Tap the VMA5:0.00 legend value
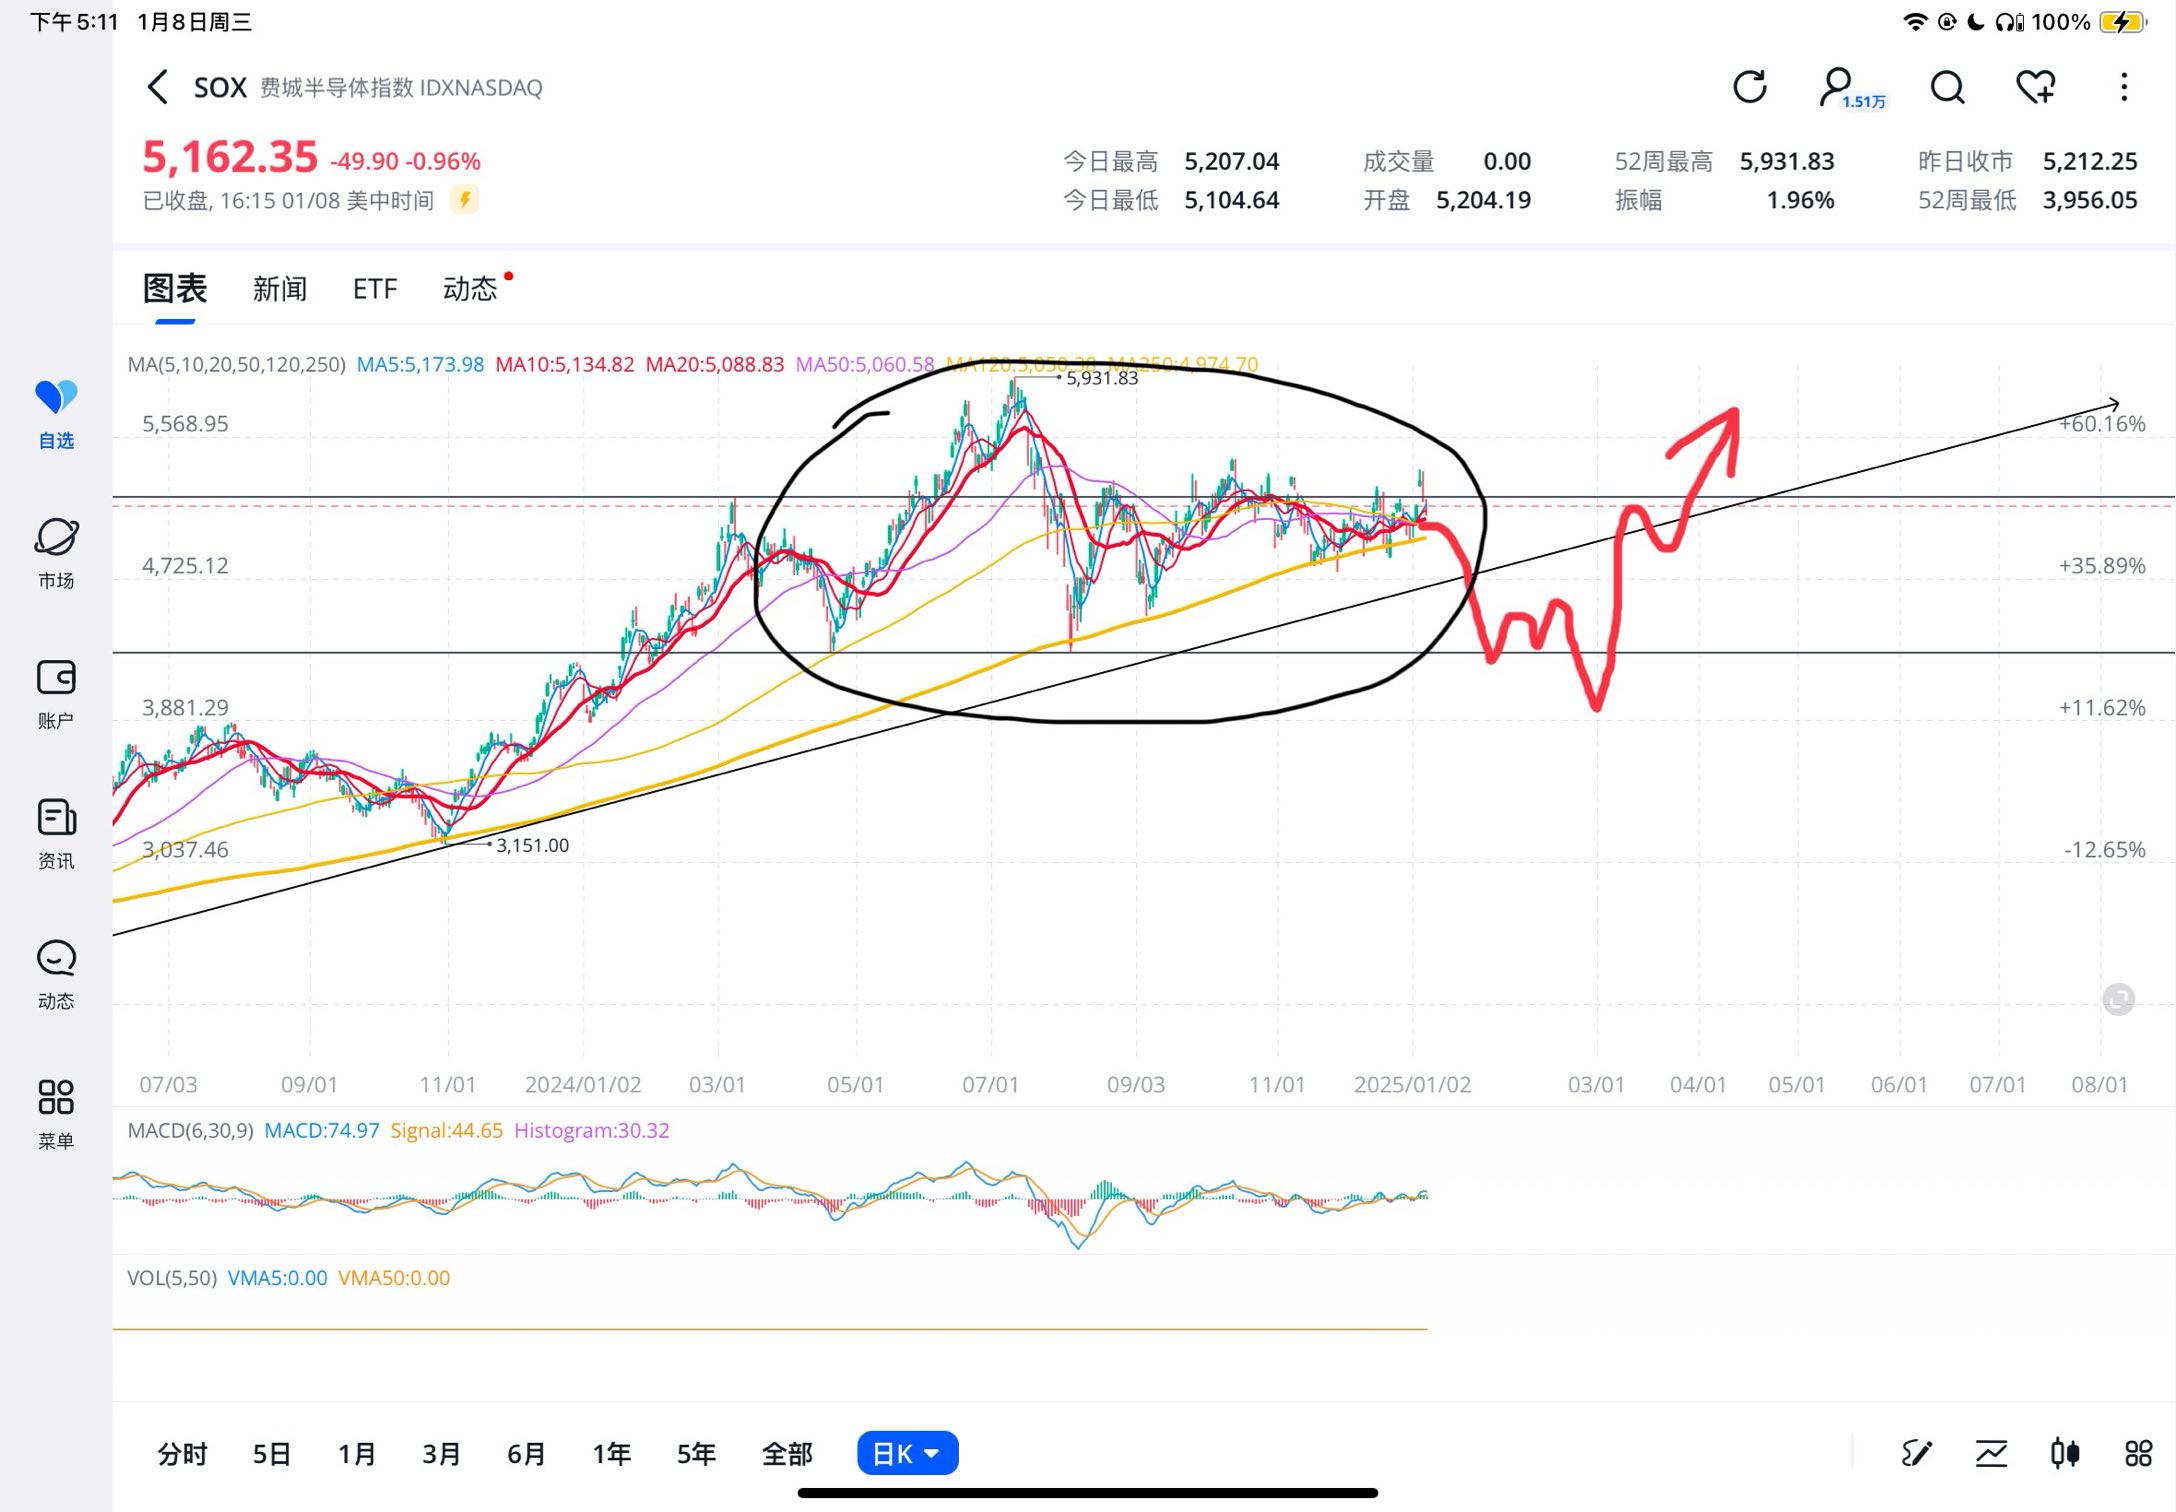This screenshot has width=2176, height=1512. tap(277, 1277)
